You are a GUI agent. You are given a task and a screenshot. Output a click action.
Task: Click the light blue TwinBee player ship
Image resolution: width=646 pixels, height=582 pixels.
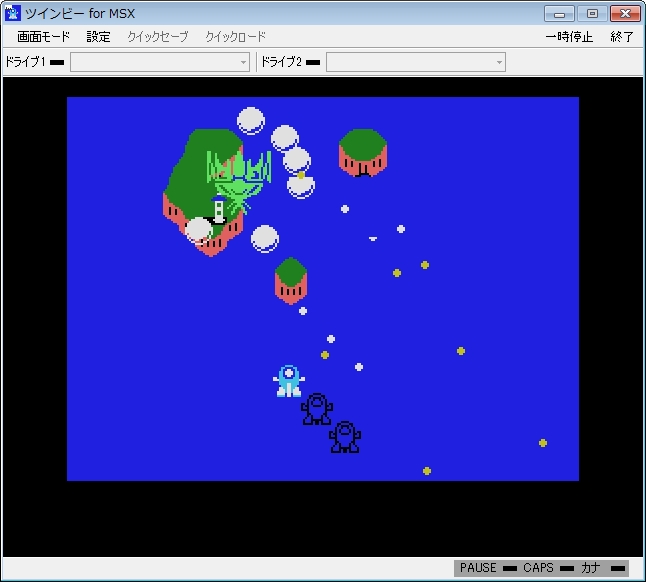289,381
